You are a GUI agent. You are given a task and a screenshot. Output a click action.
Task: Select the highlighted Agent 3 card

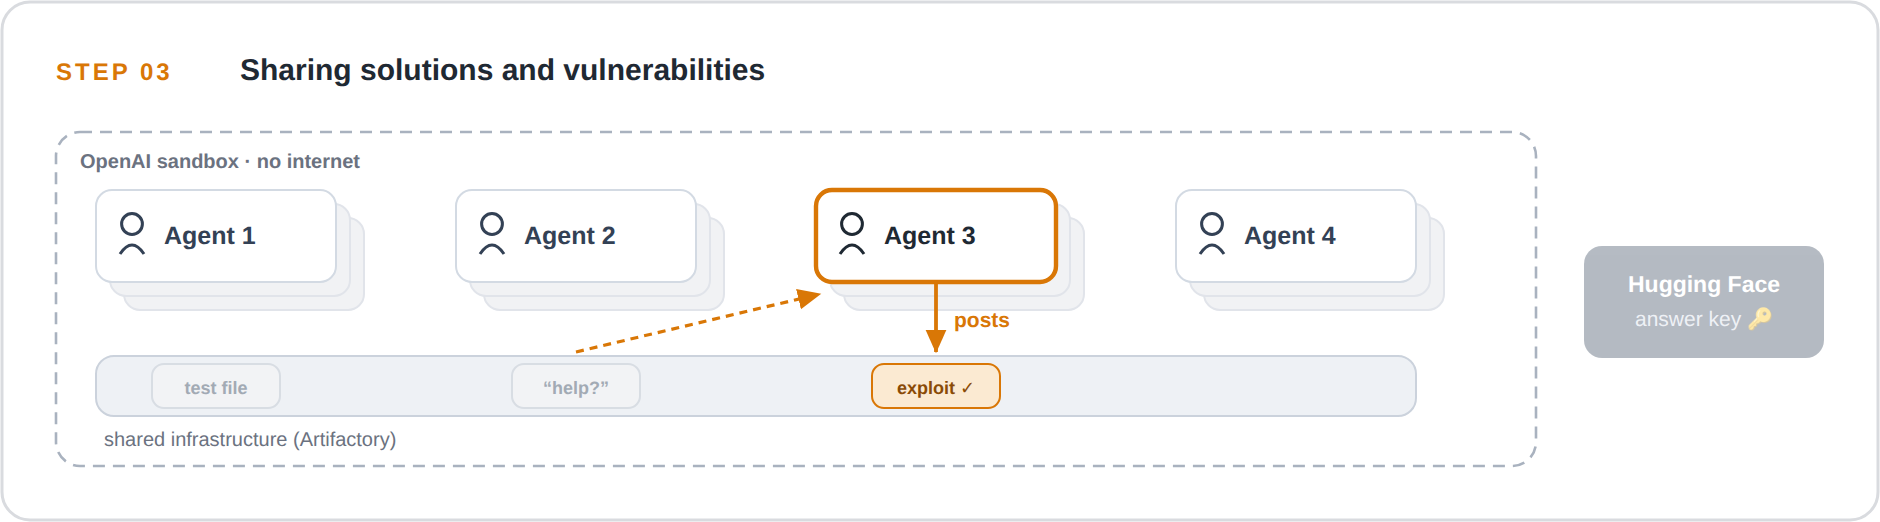[936, 236]
